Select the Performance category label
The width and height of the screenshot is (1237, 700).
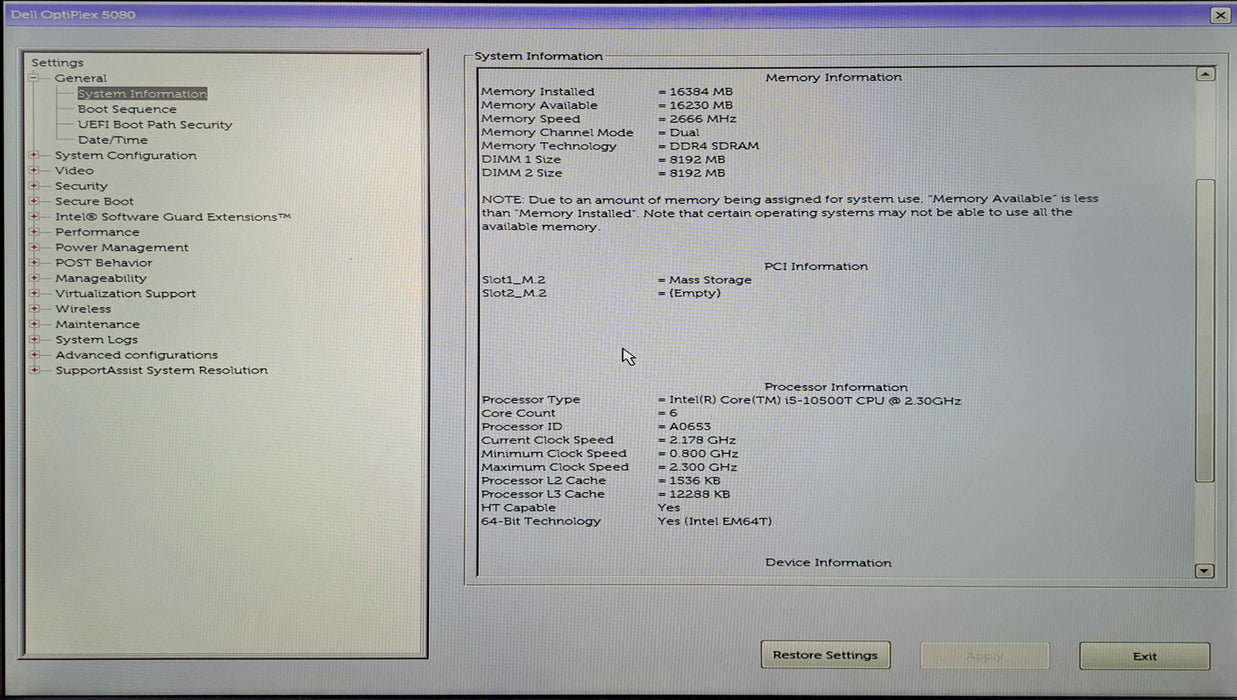point(97,232)
